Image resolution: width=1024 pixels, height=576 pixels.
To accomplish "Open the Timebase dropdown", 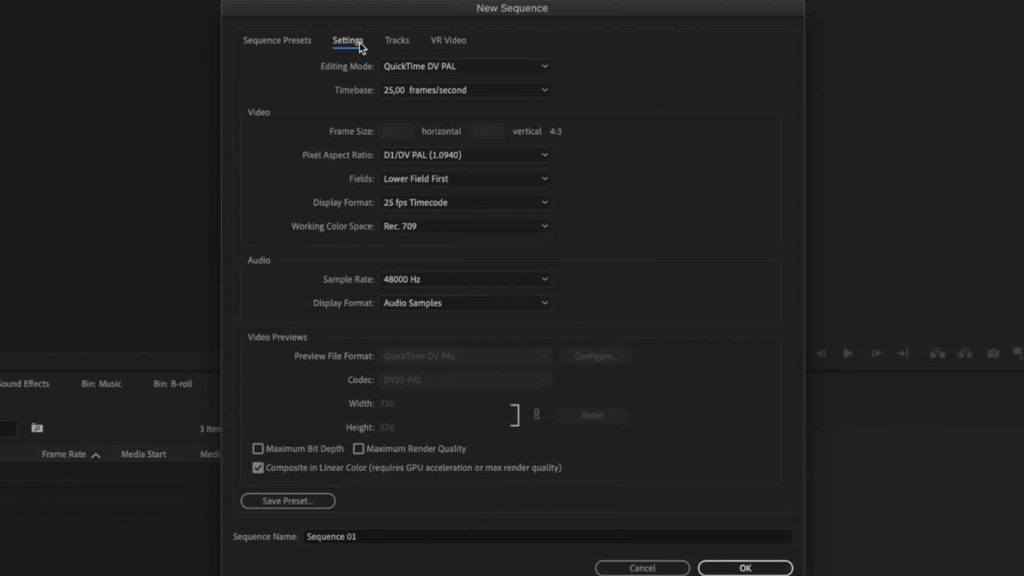I will click(x=465, y=90).
